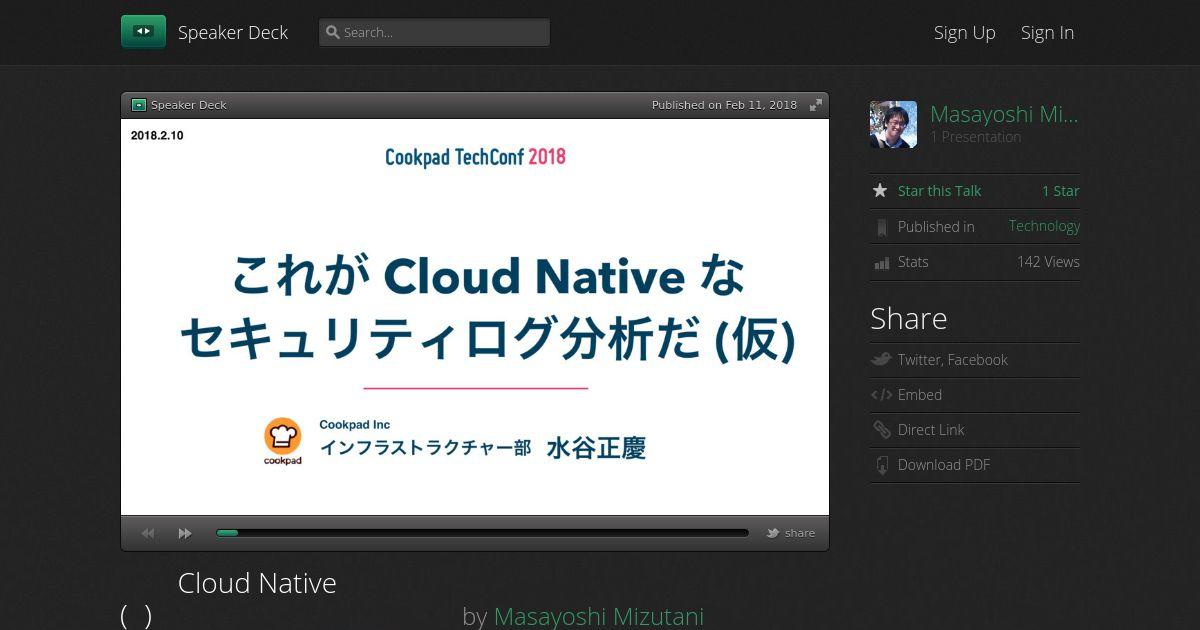Click the slide title image

coord(475,317)
